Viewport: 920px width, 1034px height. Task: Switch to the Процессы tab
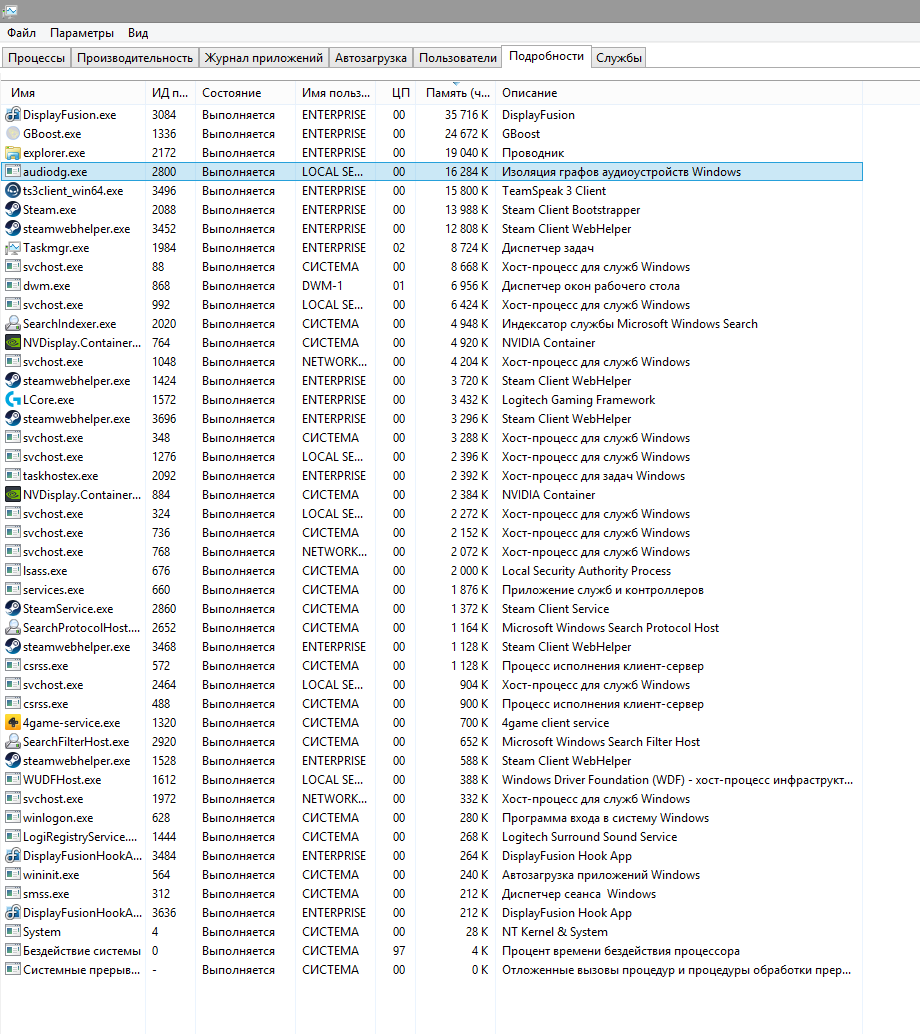pos(36,58)
